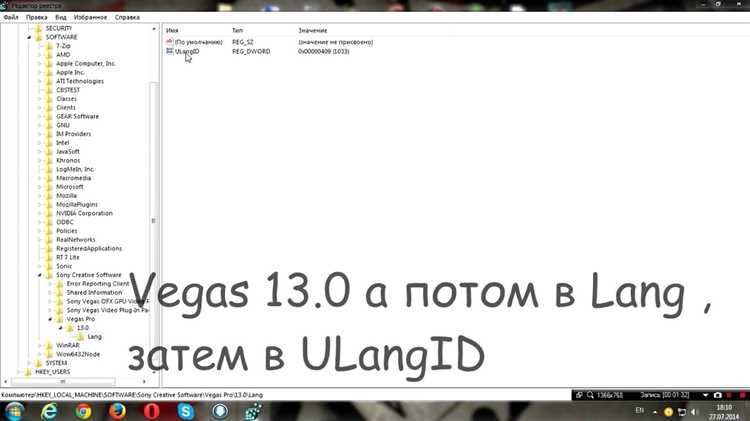Click the EN language indicator in tray
Viewport: 750px width, 421px height.
[640, 410]
